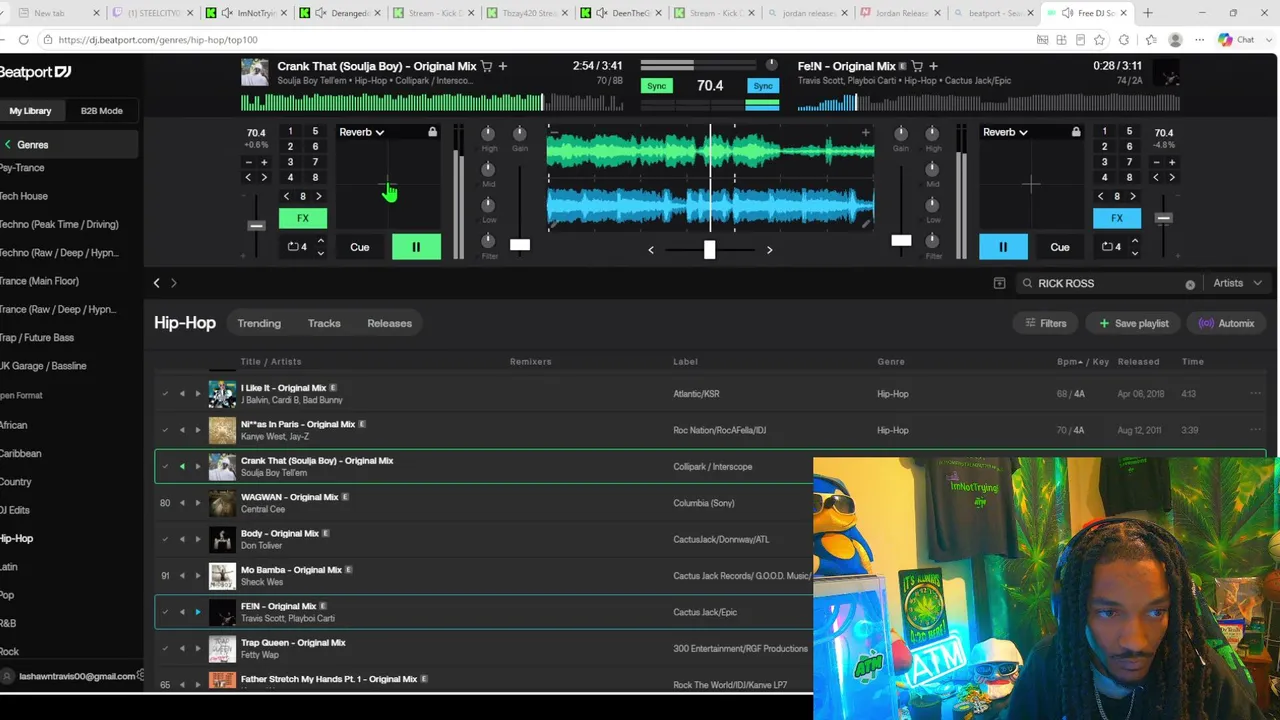Save the list as a playlist
The width and height of the screenshot is (1280, 720).
pyautogui.click(x=1134, y=323)
